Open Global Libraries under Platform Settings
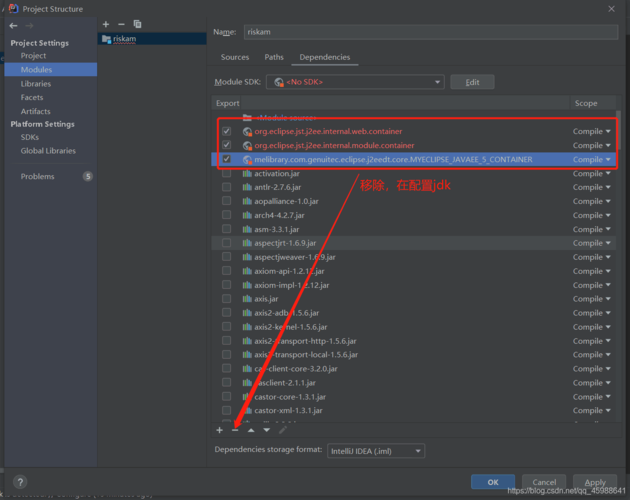This screenshot has width=630, height=500. [x=48, y=151]
